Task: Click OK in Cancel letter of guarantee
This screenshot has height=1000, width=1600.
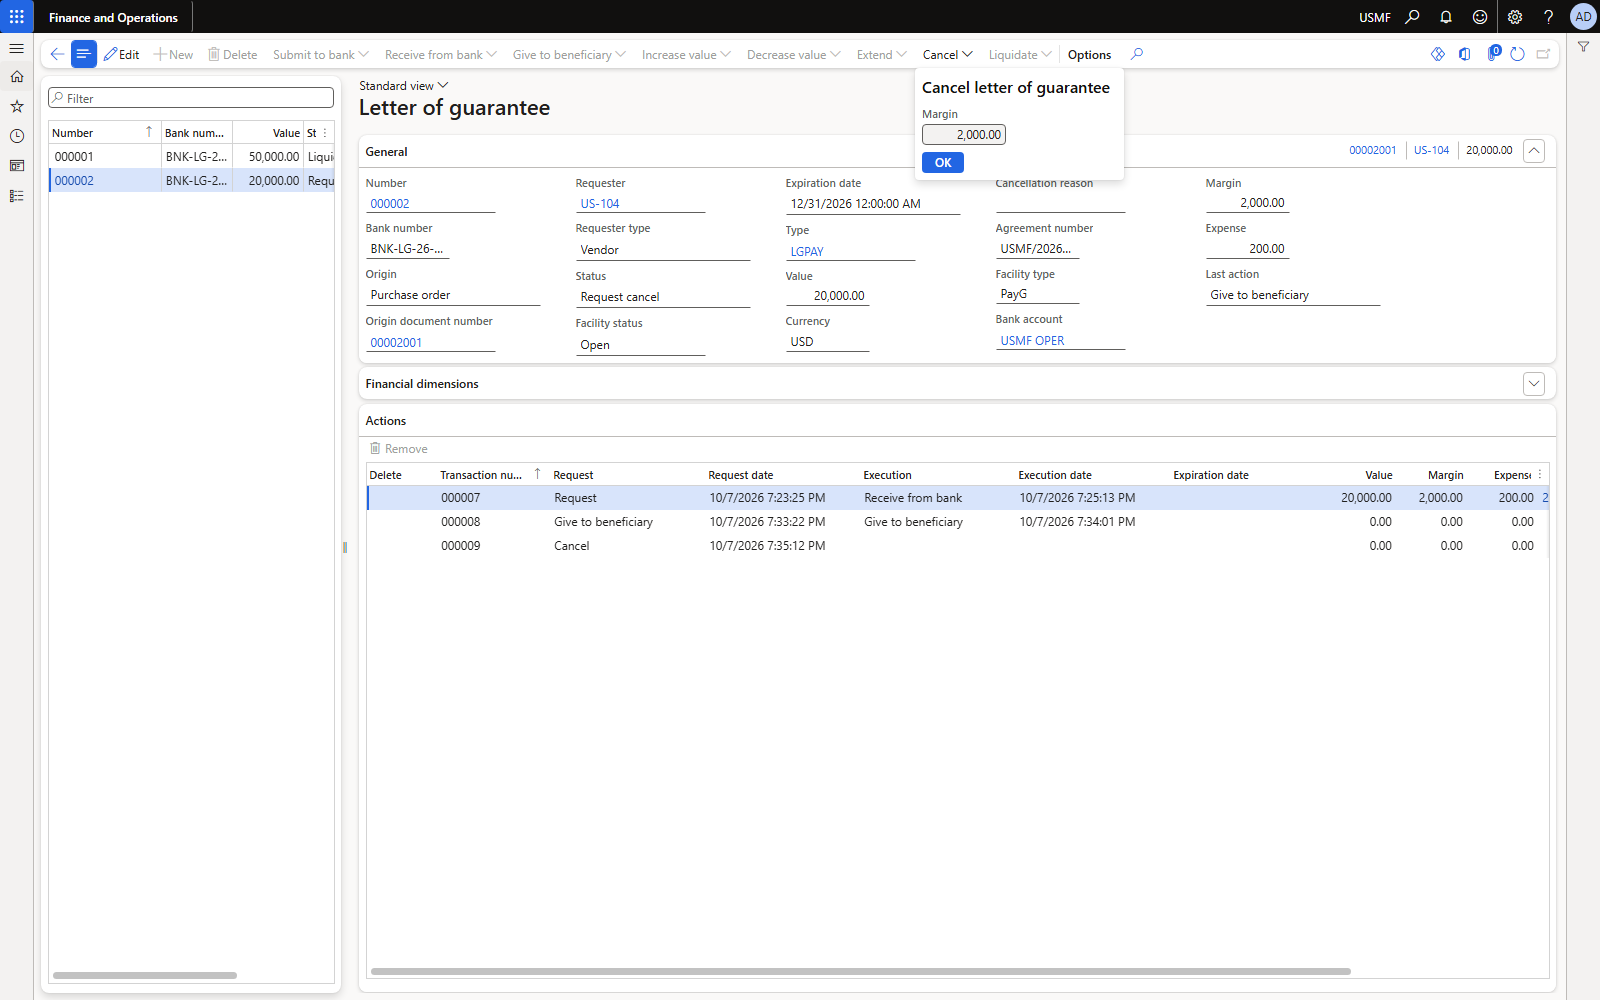Action: 943,163
